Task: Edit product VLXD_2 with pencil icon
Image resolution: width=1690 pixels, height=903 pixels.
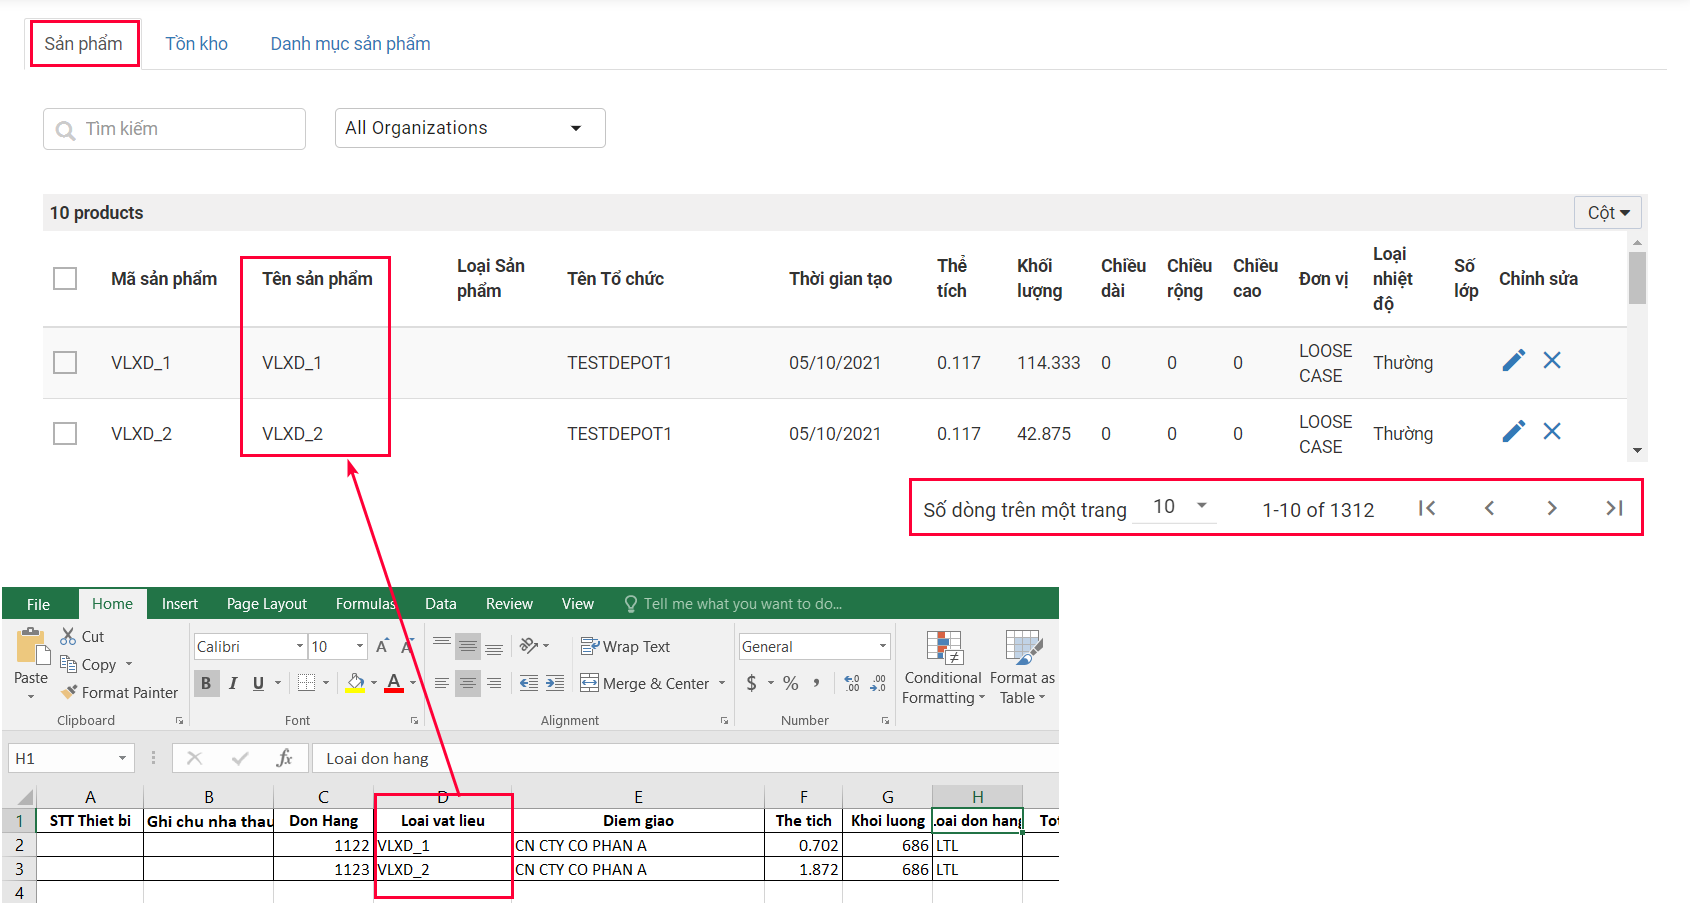Action: point(1514,431)
